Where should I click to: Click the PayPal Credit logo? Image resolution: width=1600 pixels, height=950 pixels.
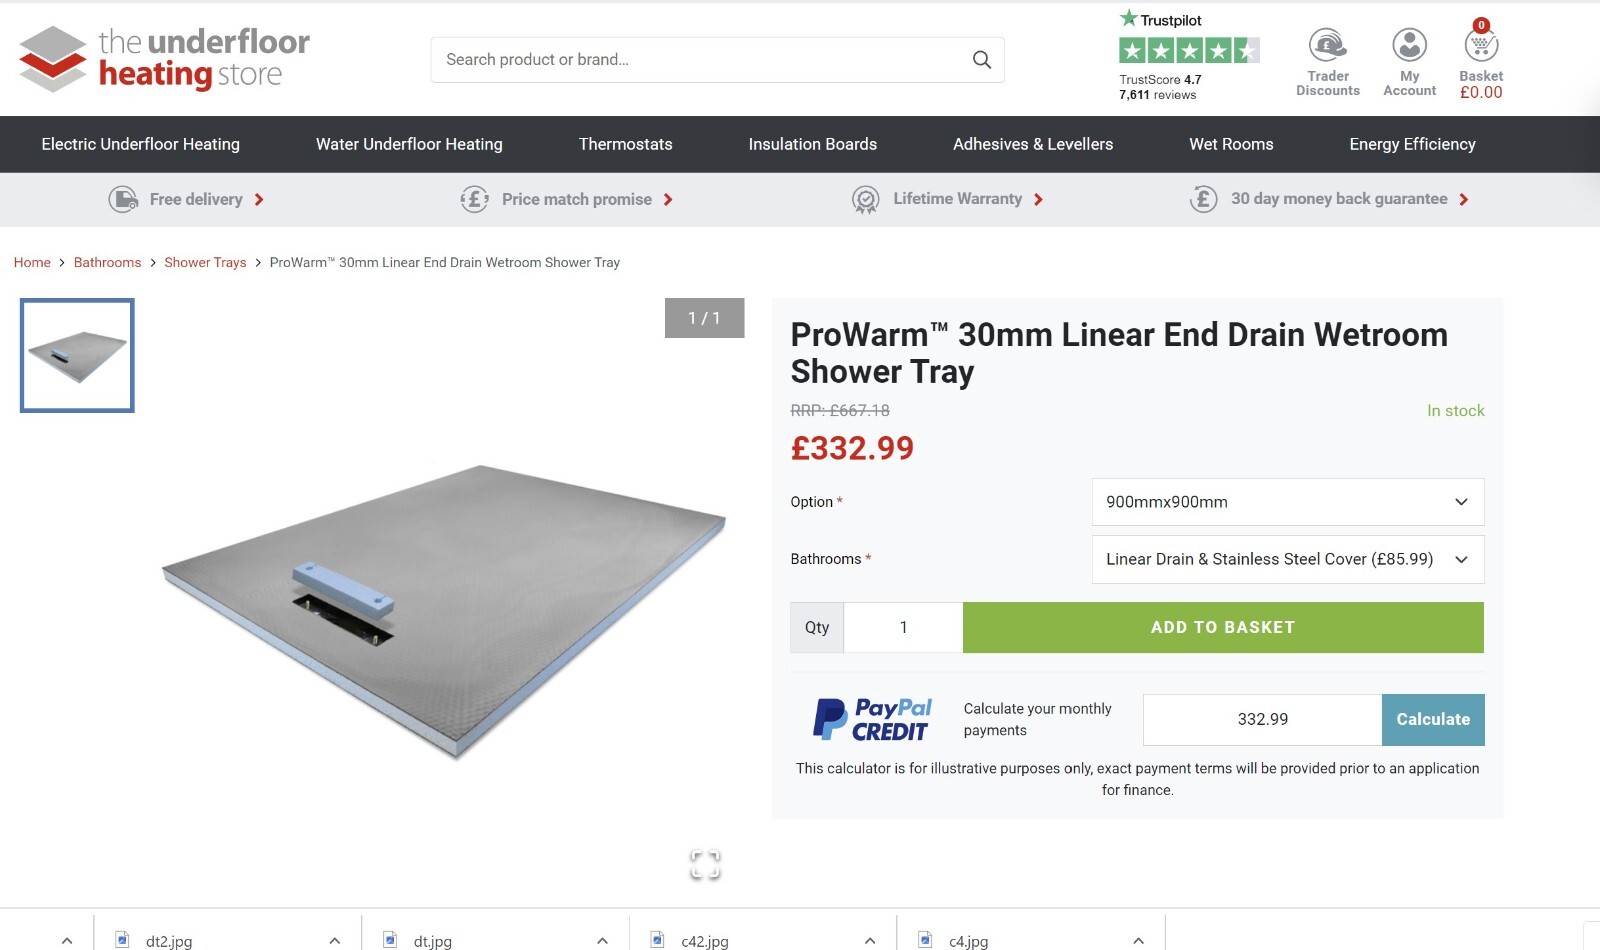tap(872, 719)
